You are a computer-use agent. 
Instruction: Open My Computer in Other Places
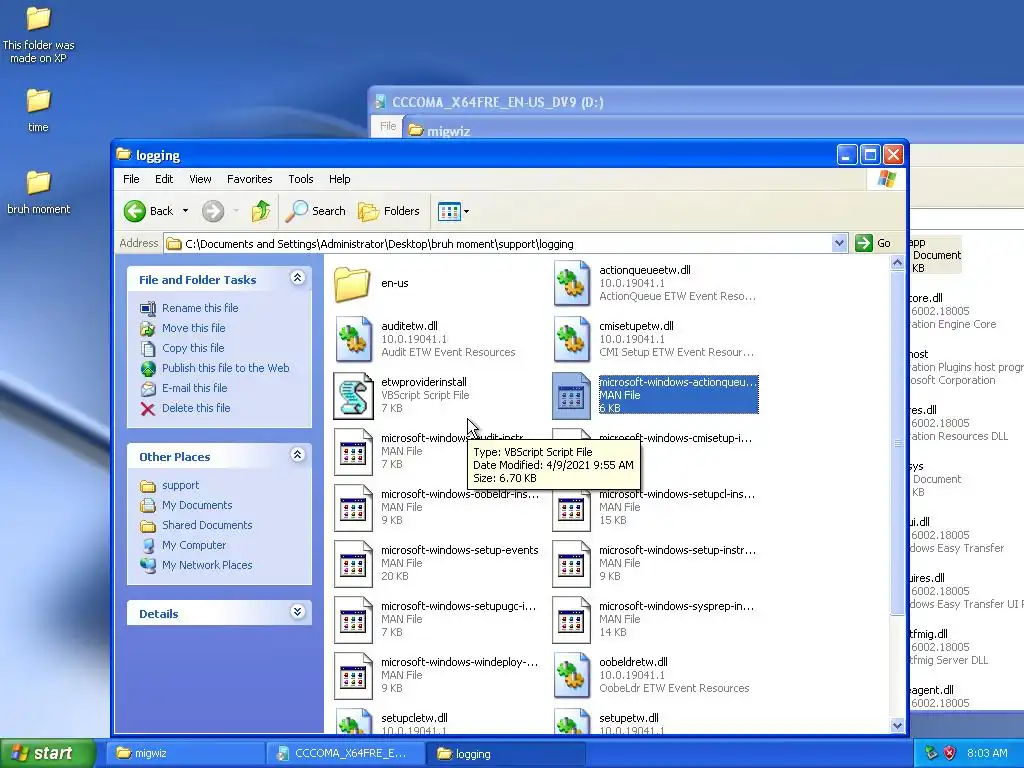pyautogui.click(x=193, y=545)
